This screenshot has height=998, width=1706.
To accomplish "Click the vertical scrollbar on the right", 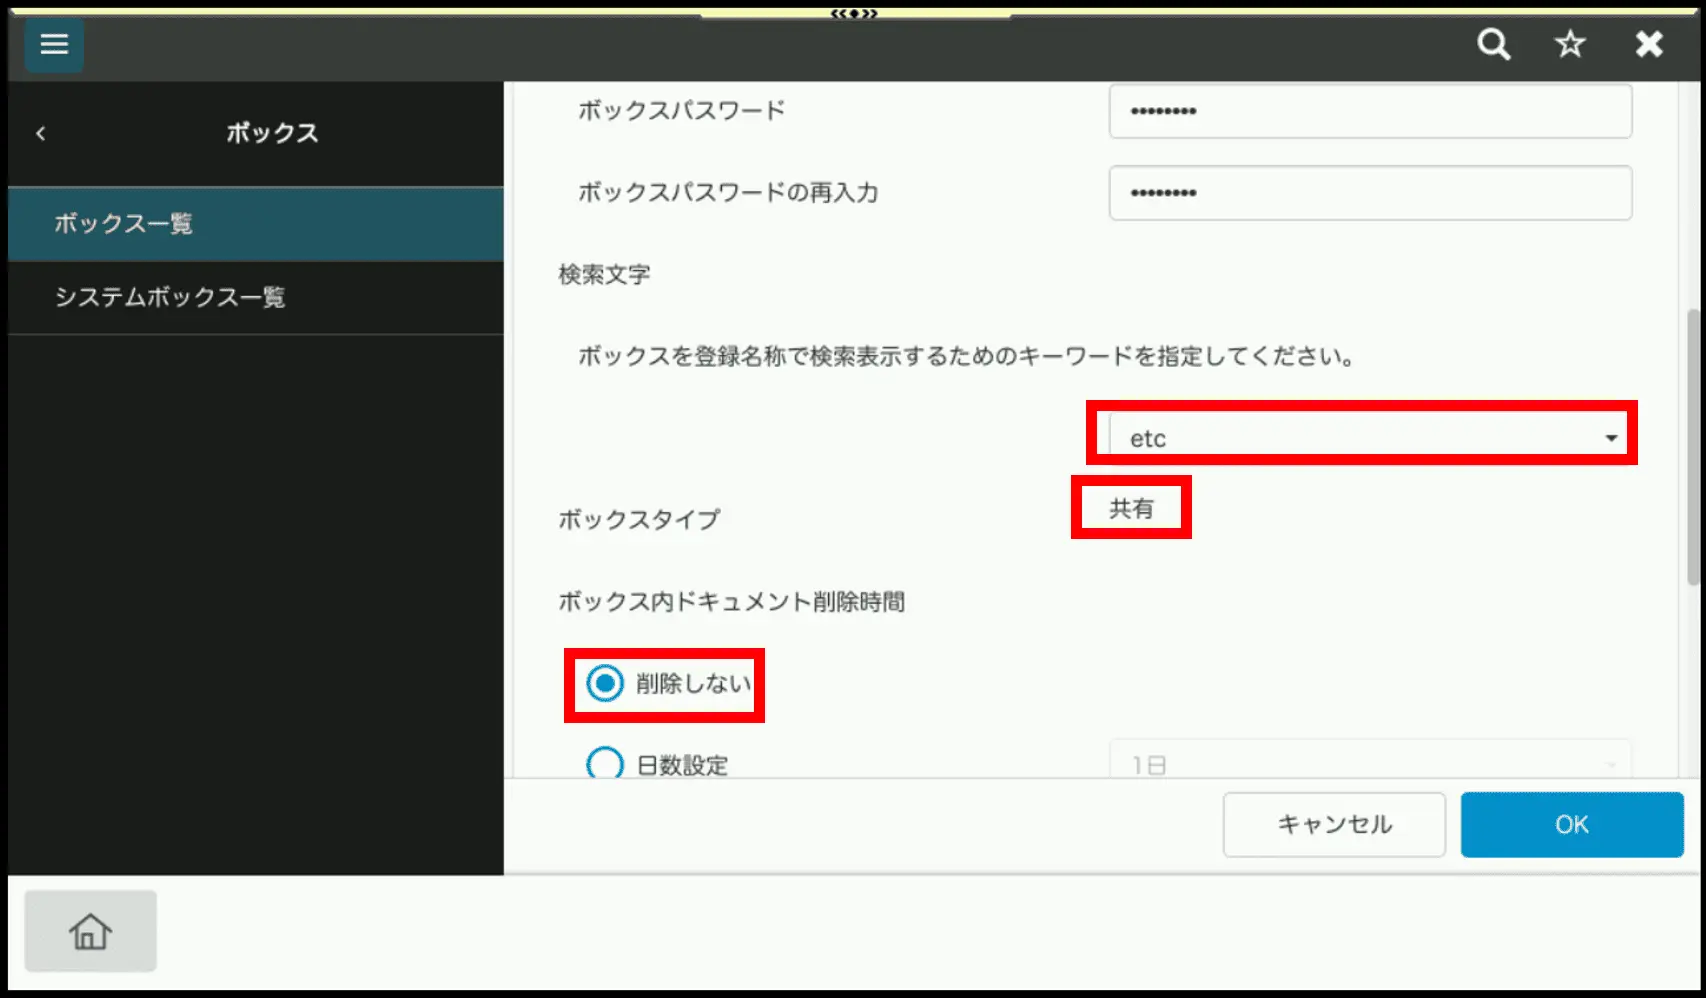I will [1692, 447].
